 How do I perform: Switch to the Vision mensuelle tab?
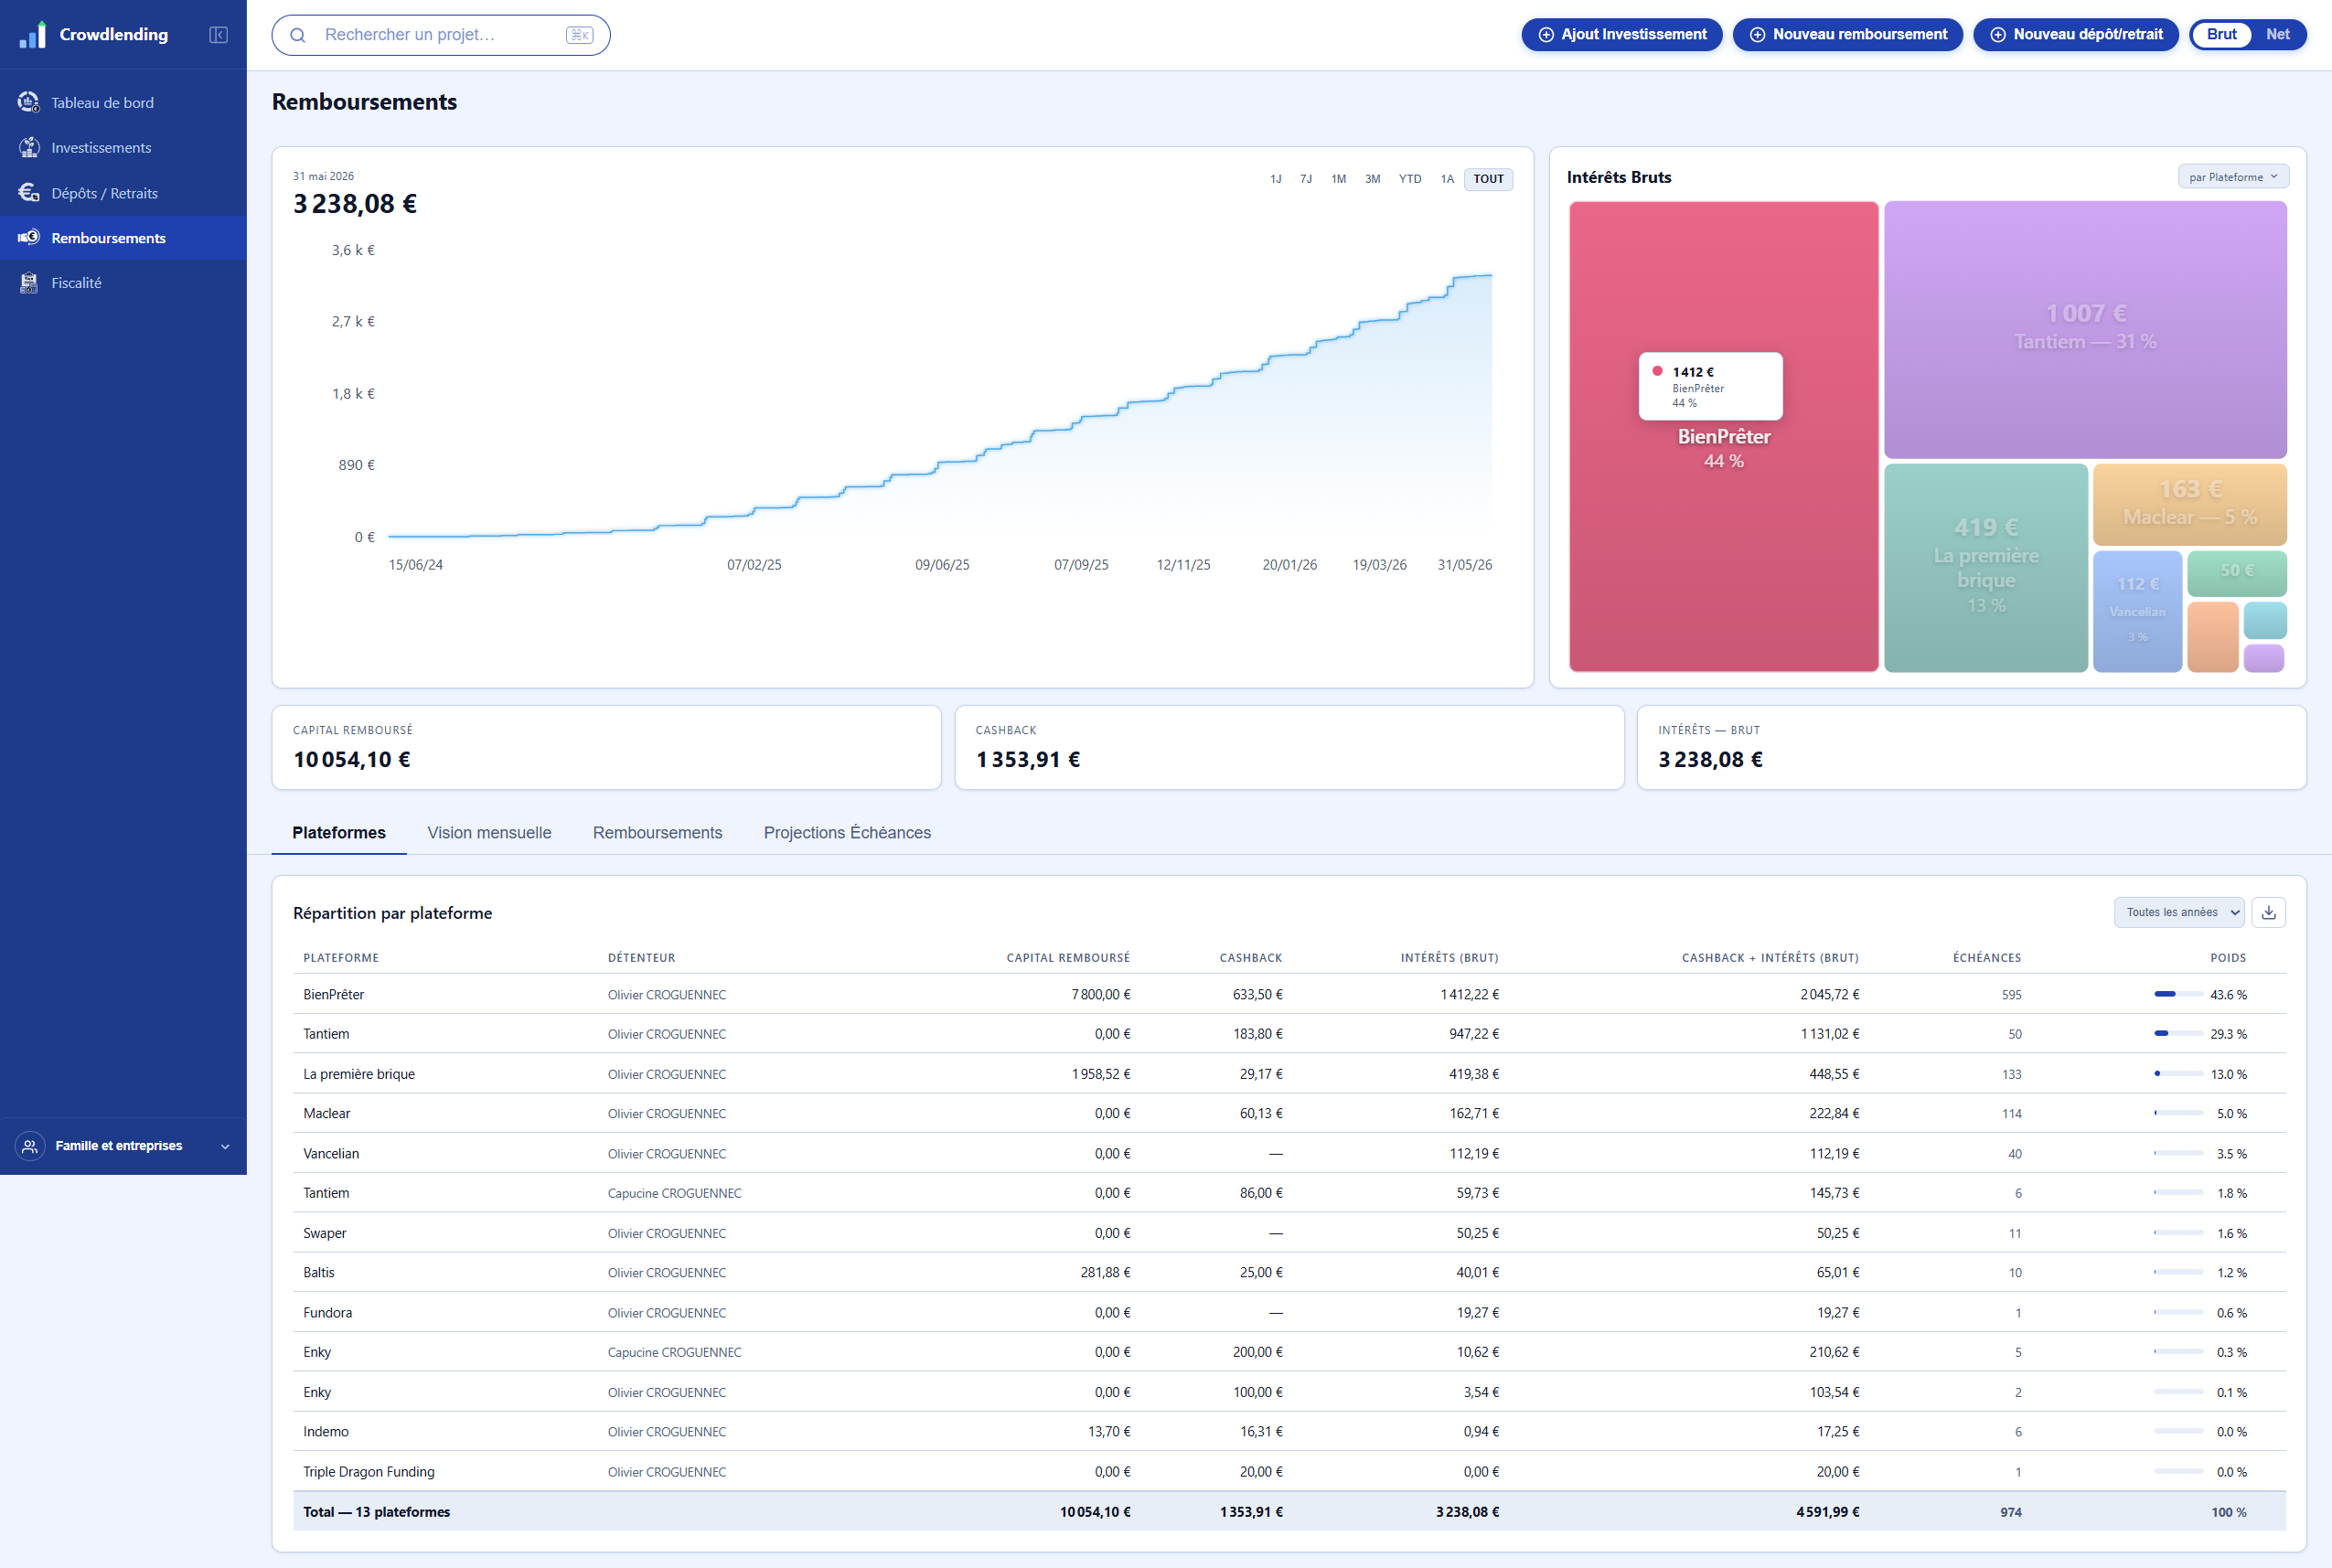489,833
